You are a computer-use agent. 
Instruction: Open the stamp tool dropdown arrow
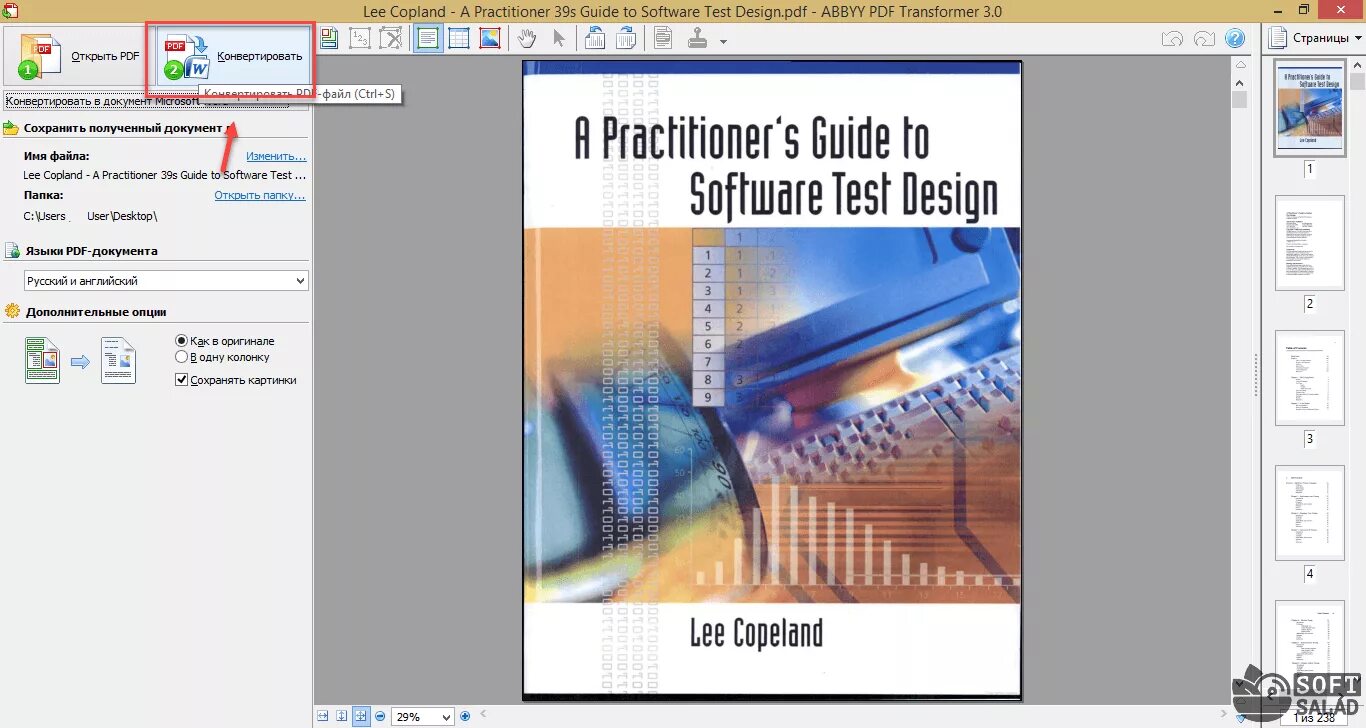pyautogui.click(x=723, y=42)
